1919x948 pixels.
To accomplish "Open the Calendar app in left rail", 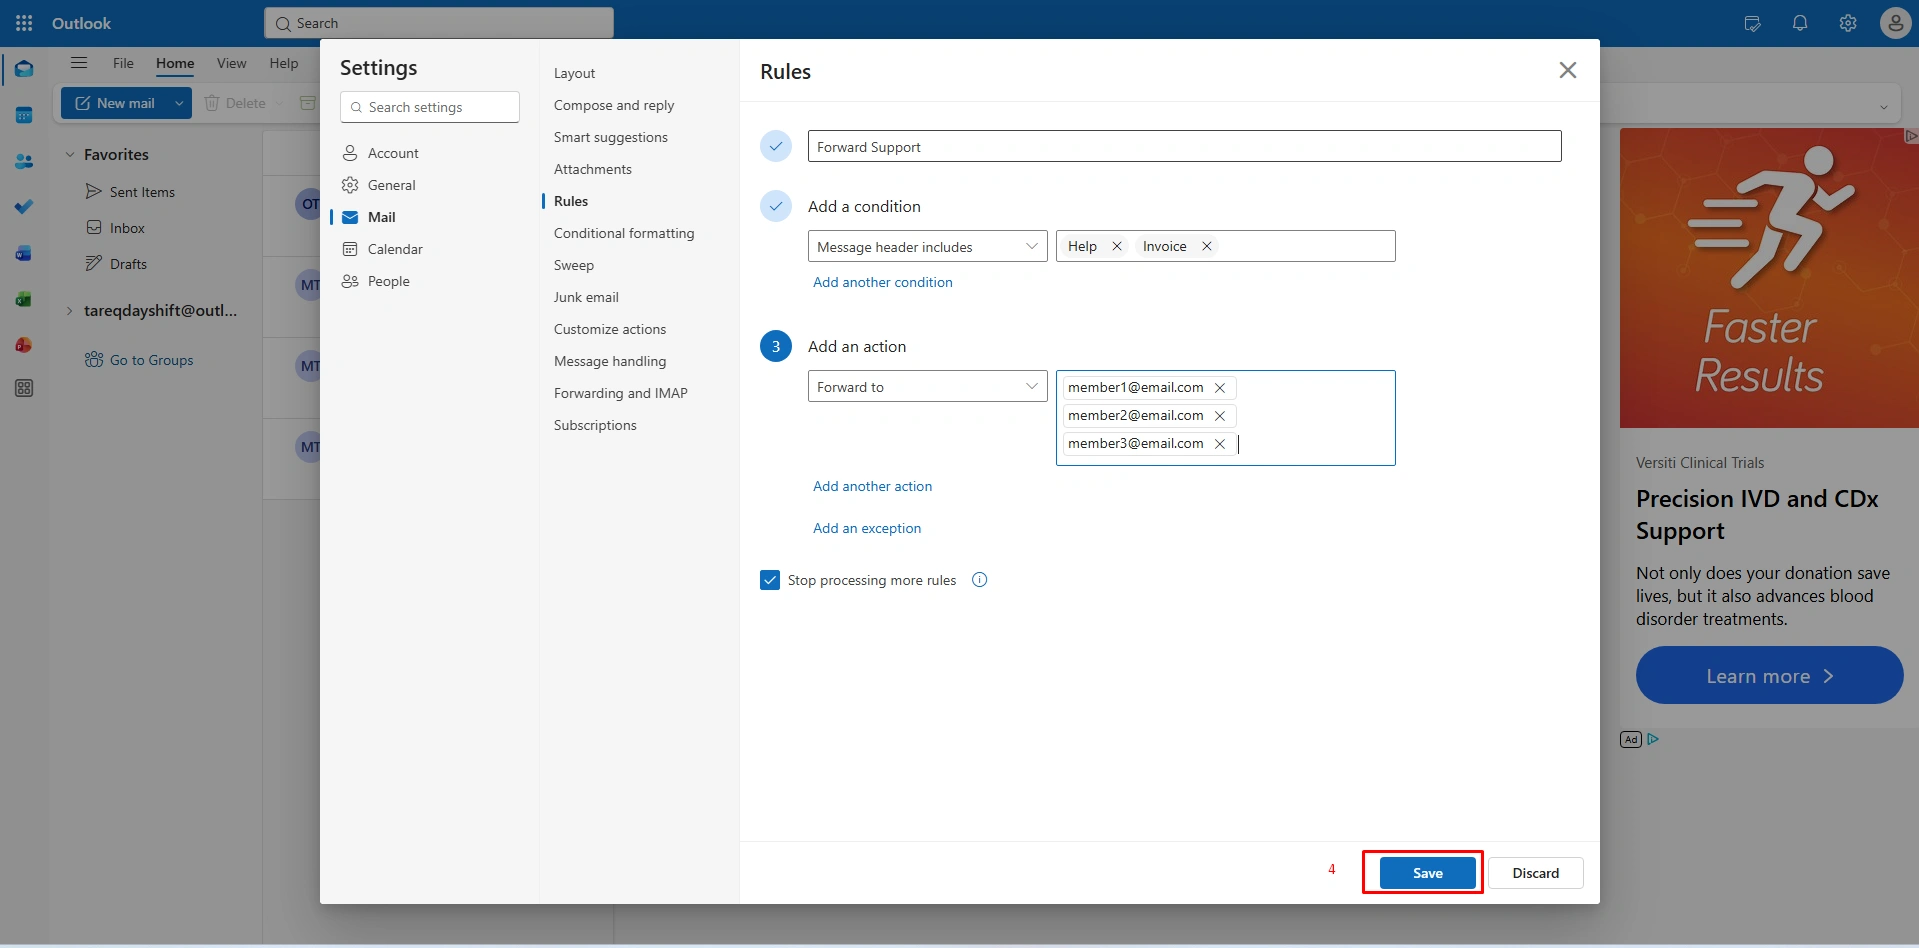I will click(24, 115).
